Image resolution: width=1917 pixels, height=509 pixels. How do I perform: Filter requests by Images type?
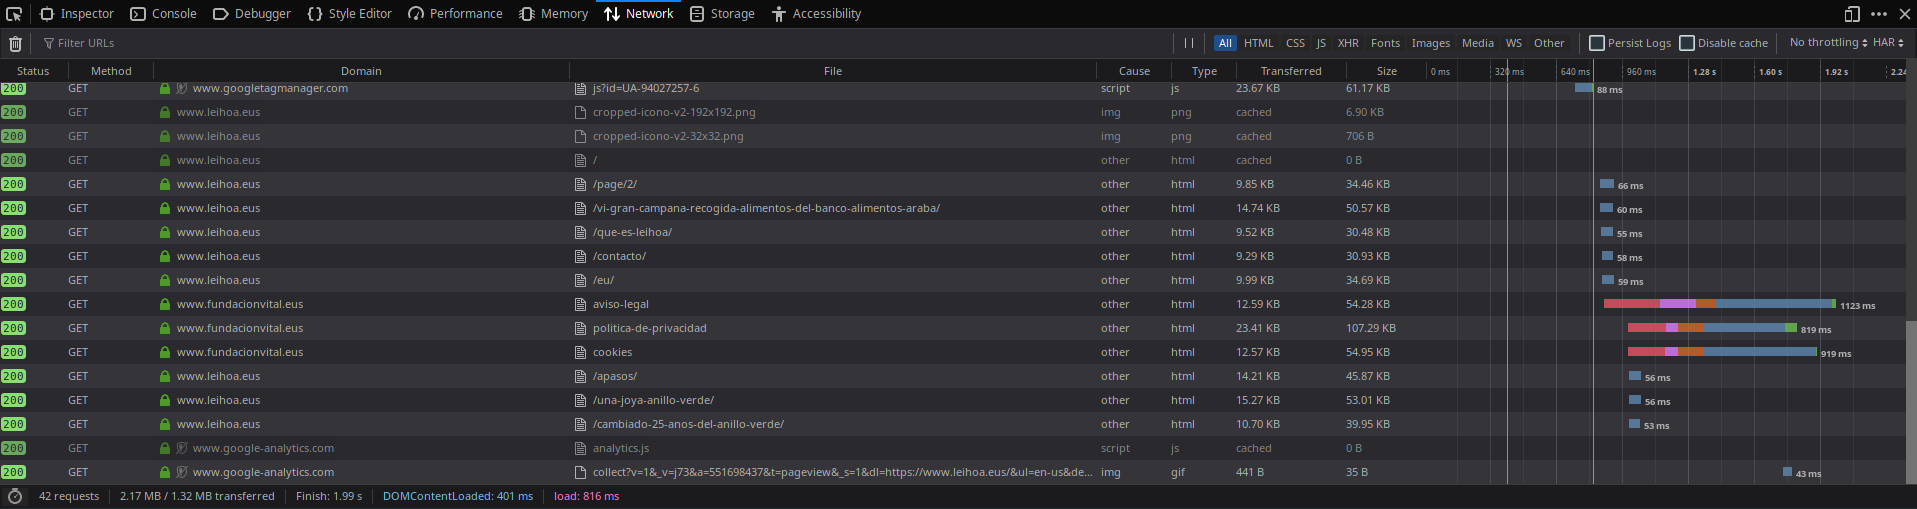[1430, 43]
